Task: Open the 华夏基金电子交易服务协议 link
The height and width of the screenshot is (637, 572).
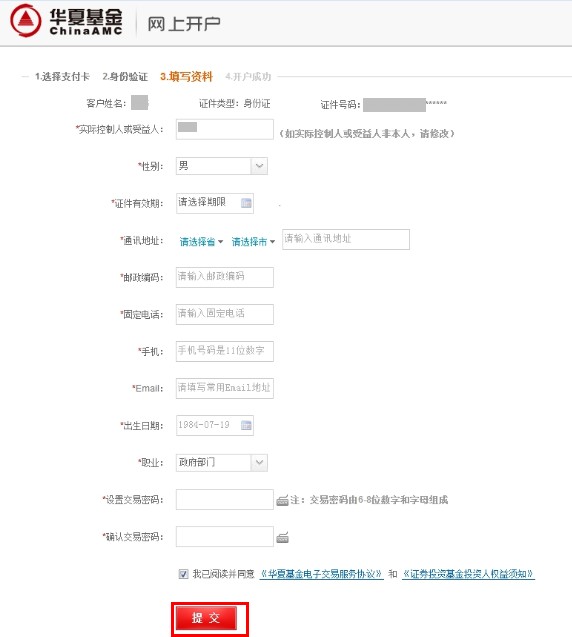Action: tap(321, 574)
